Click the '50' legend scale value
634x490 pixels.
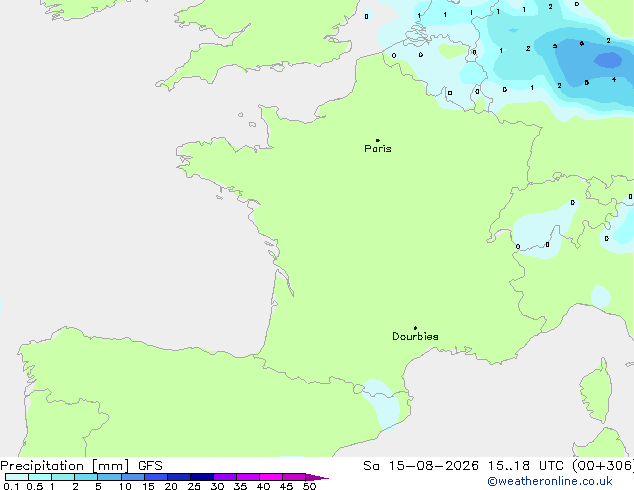[x=309, y=486]
